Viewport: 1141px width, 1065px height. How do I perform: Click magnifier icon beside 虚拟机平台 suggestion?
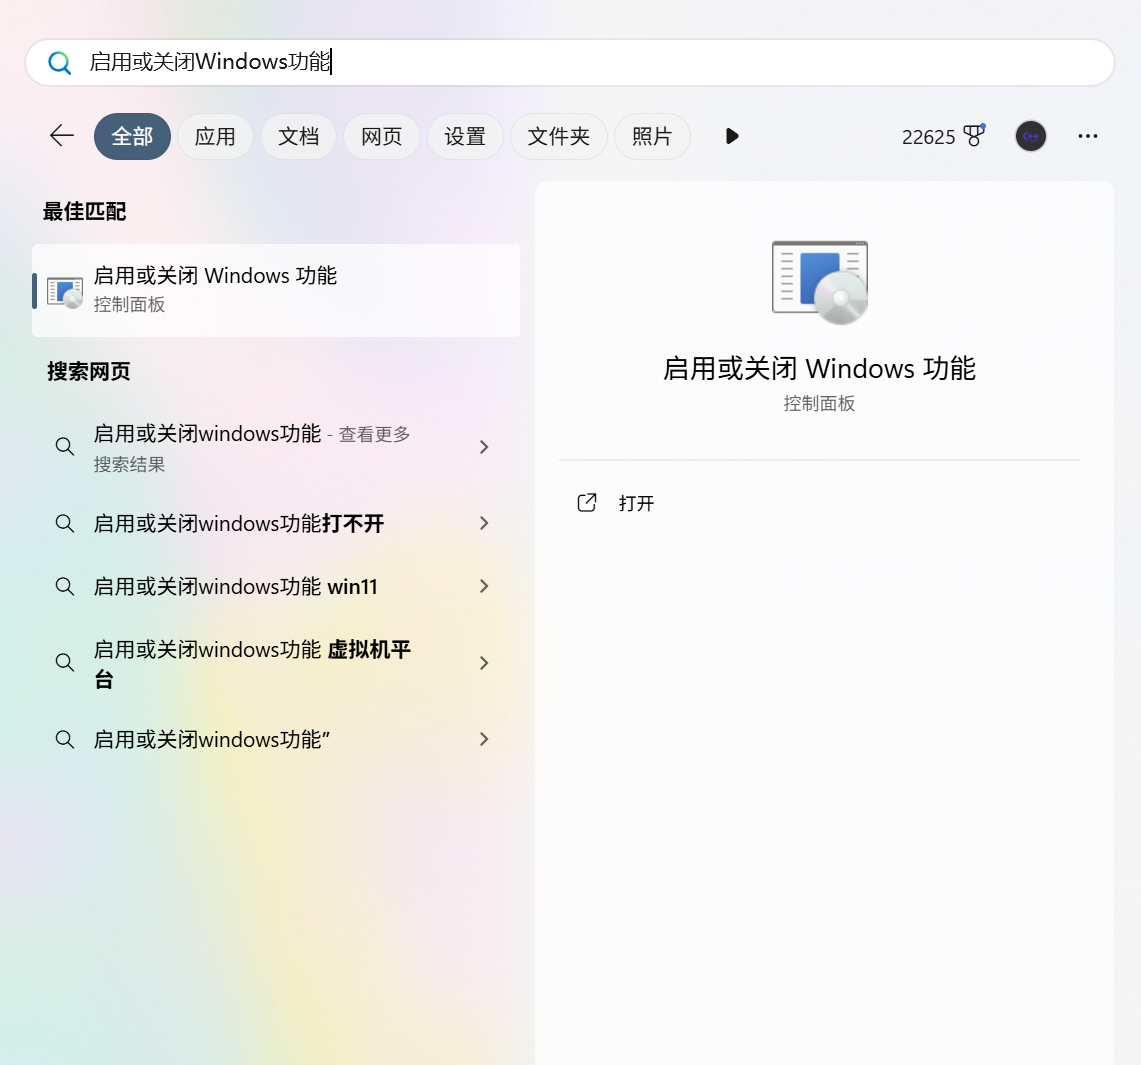(x=65, y=663)
